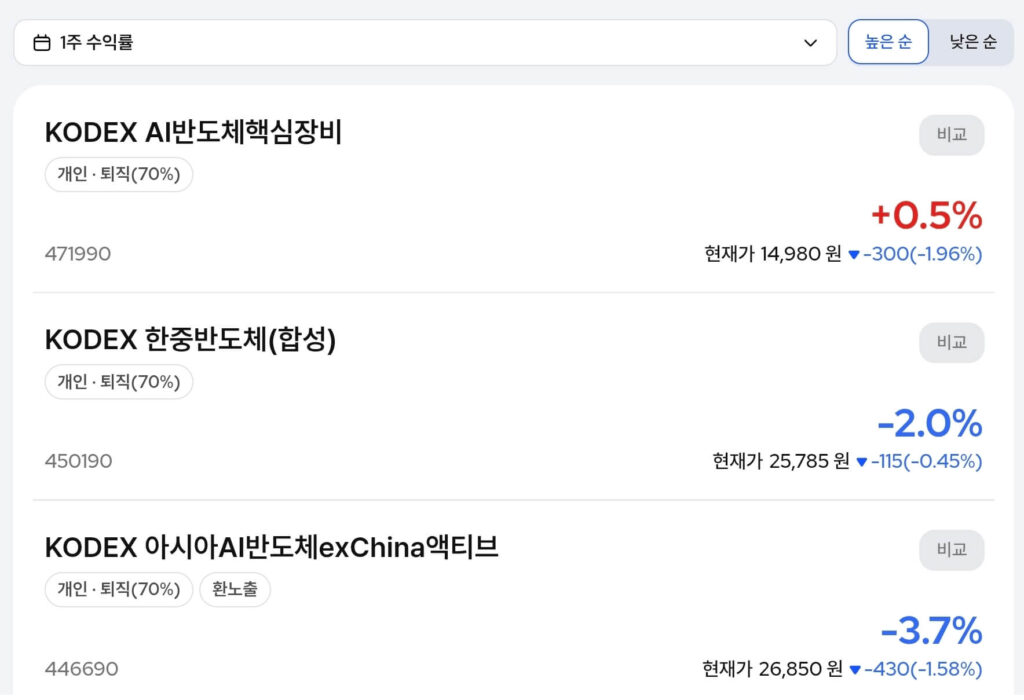Enable 낮은 순 sorting toggle
Viewport: 1024px width, 700px height.
[x=972, y=41]
